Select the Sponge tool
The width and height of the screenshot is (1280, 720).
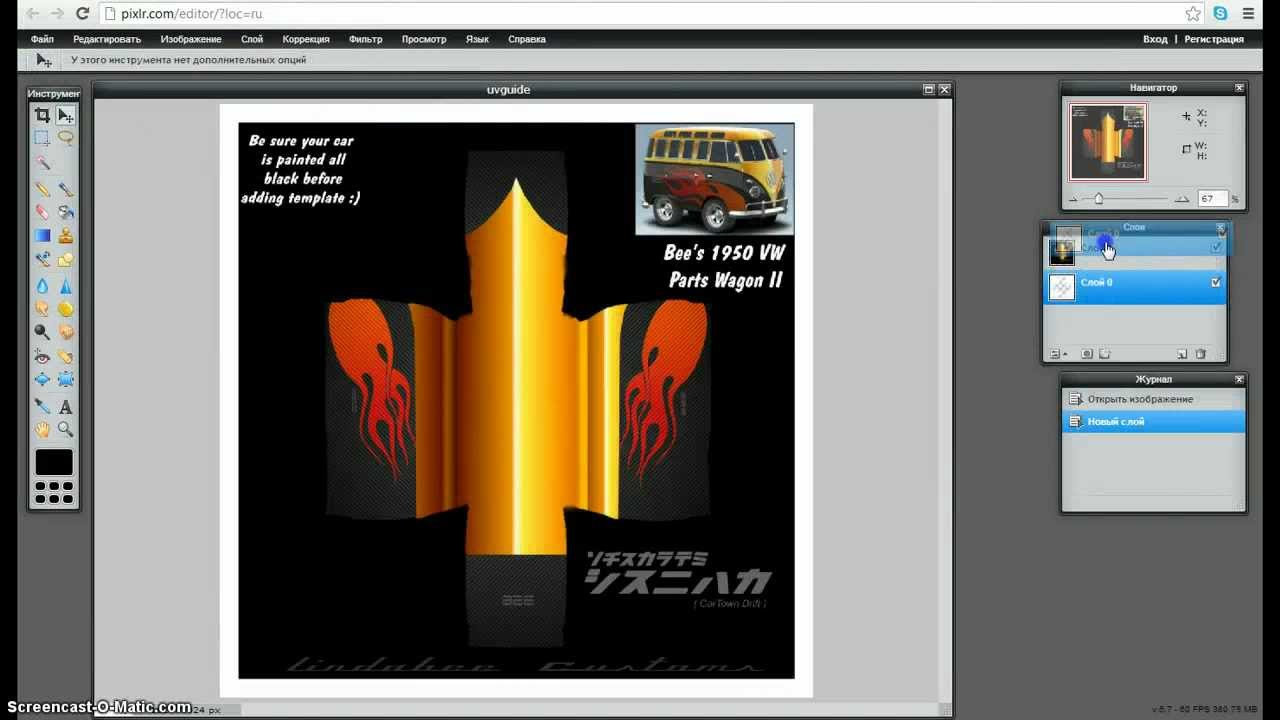click(65, 308)
